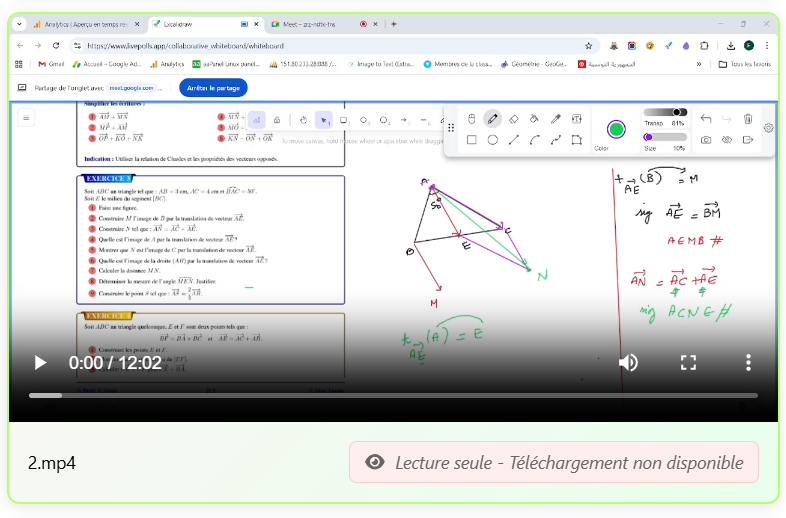The height and width of the screenshot is (518, 786).
Task: Play the video
Action: pyautogui.click(x=40, y=362)
